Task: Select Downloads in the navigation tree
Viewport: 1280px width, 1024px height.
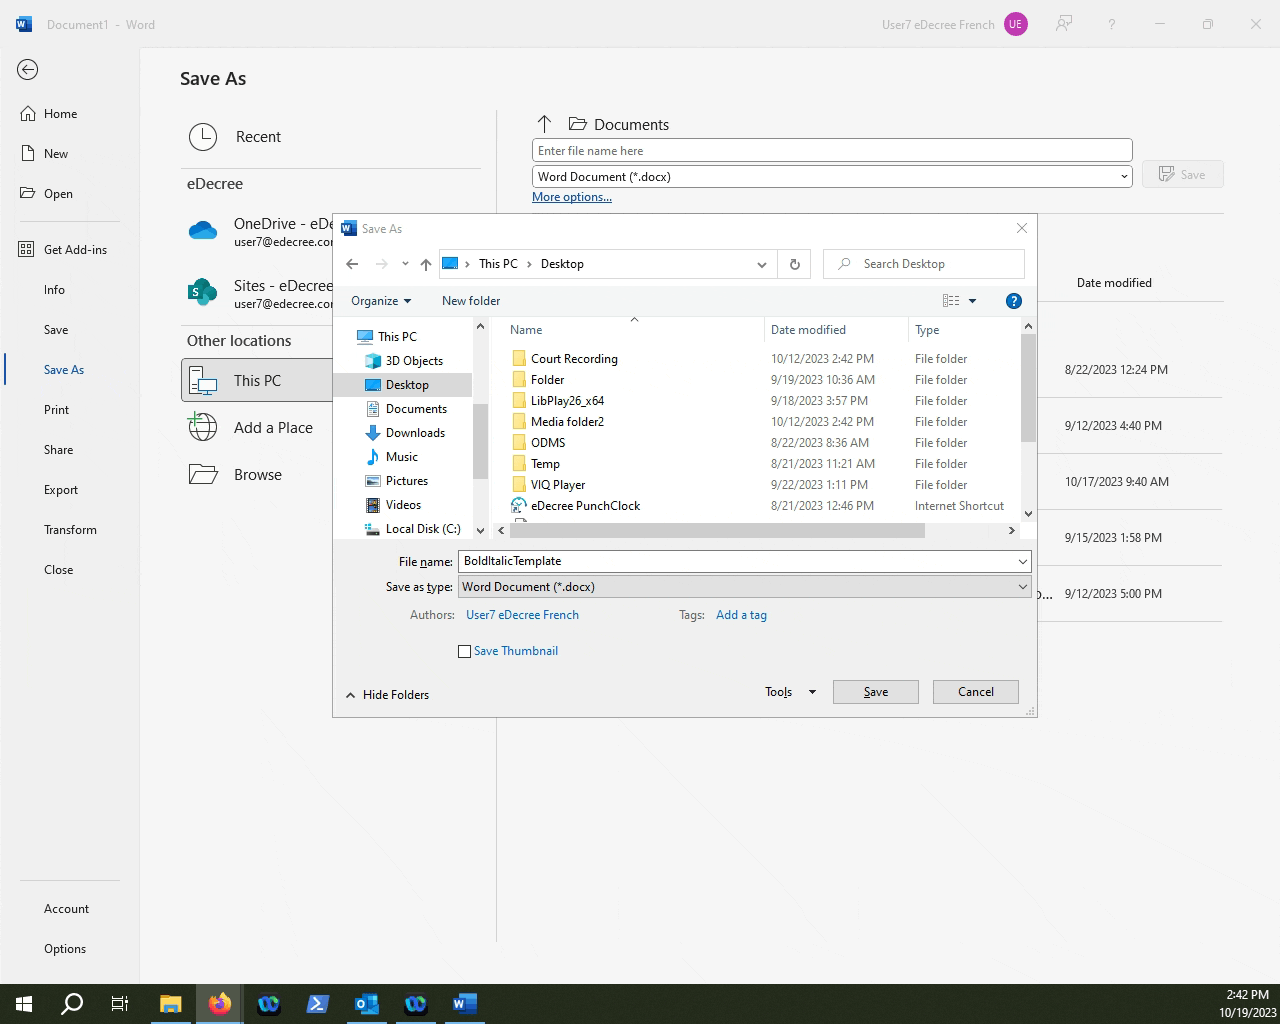Action: pos(415,433)
